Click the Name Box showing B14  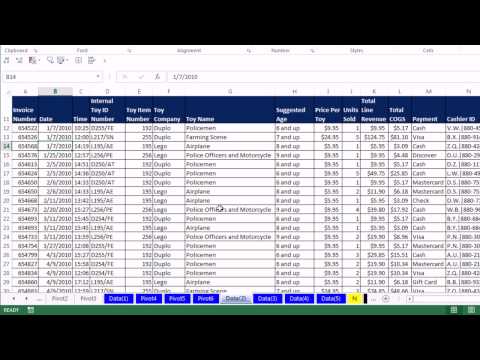[x=49, y=77]
